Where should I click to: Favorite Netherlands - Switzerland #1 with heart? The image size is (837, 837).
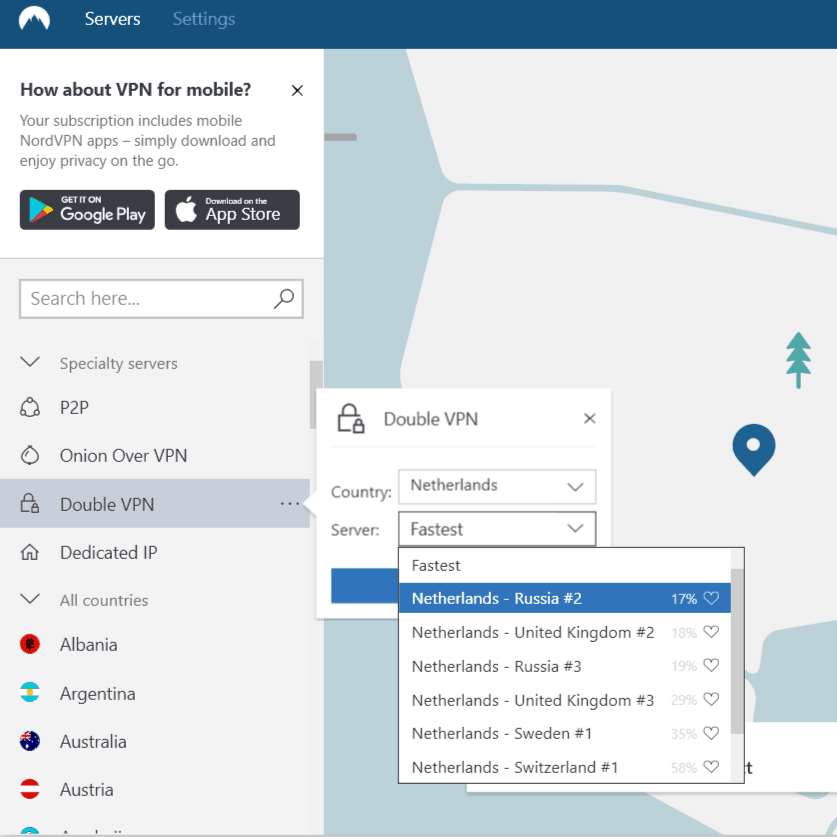coord(711,767)
